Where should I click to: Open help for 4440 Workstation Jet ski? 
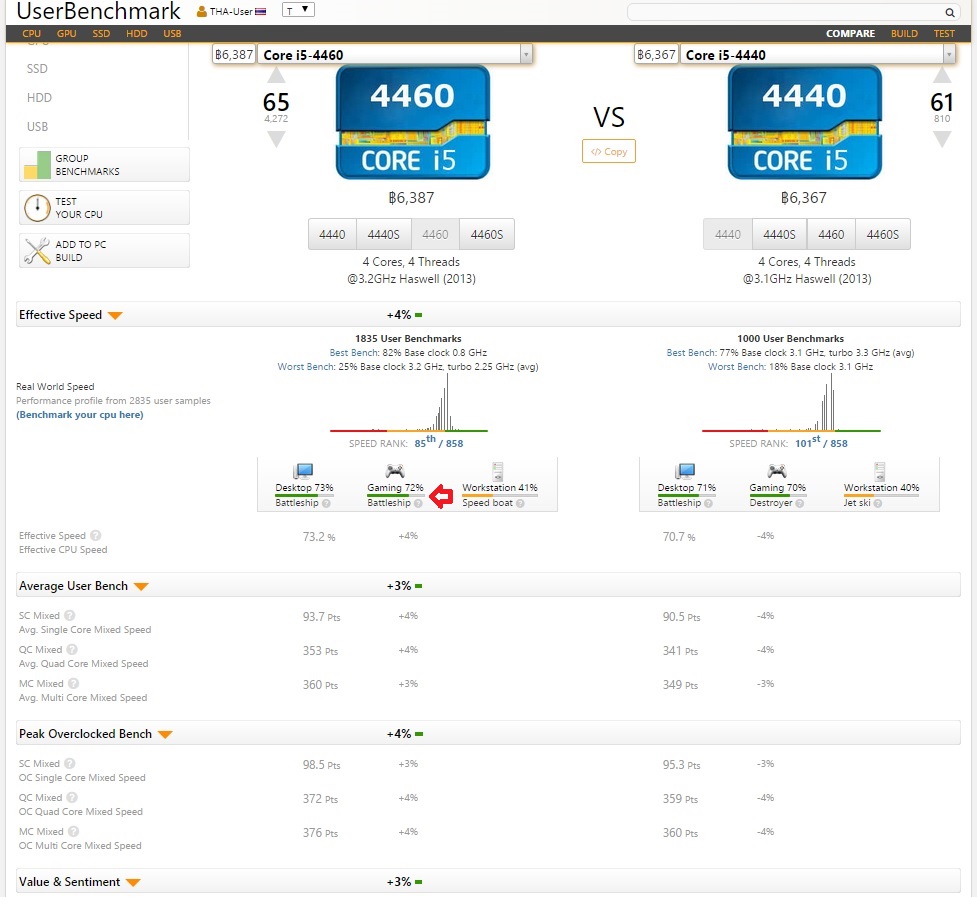(877, 503)
